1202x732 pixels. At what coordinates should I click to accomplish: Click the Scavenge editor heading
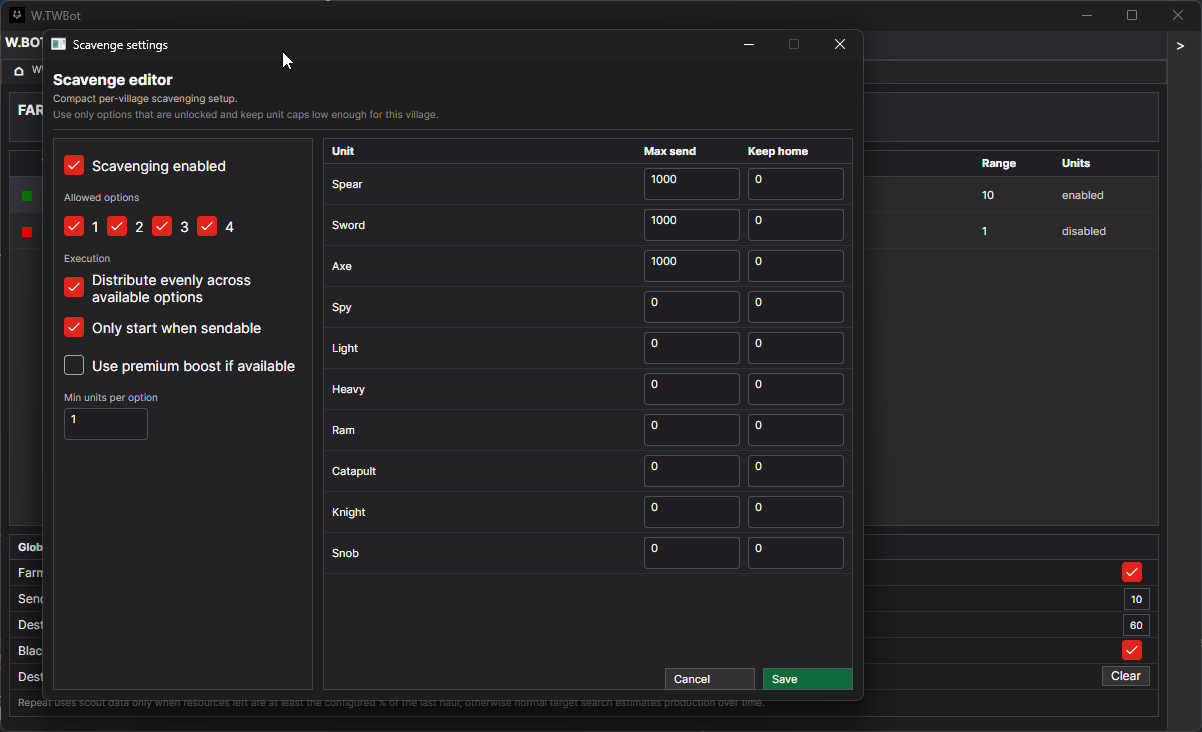point(113,80)
